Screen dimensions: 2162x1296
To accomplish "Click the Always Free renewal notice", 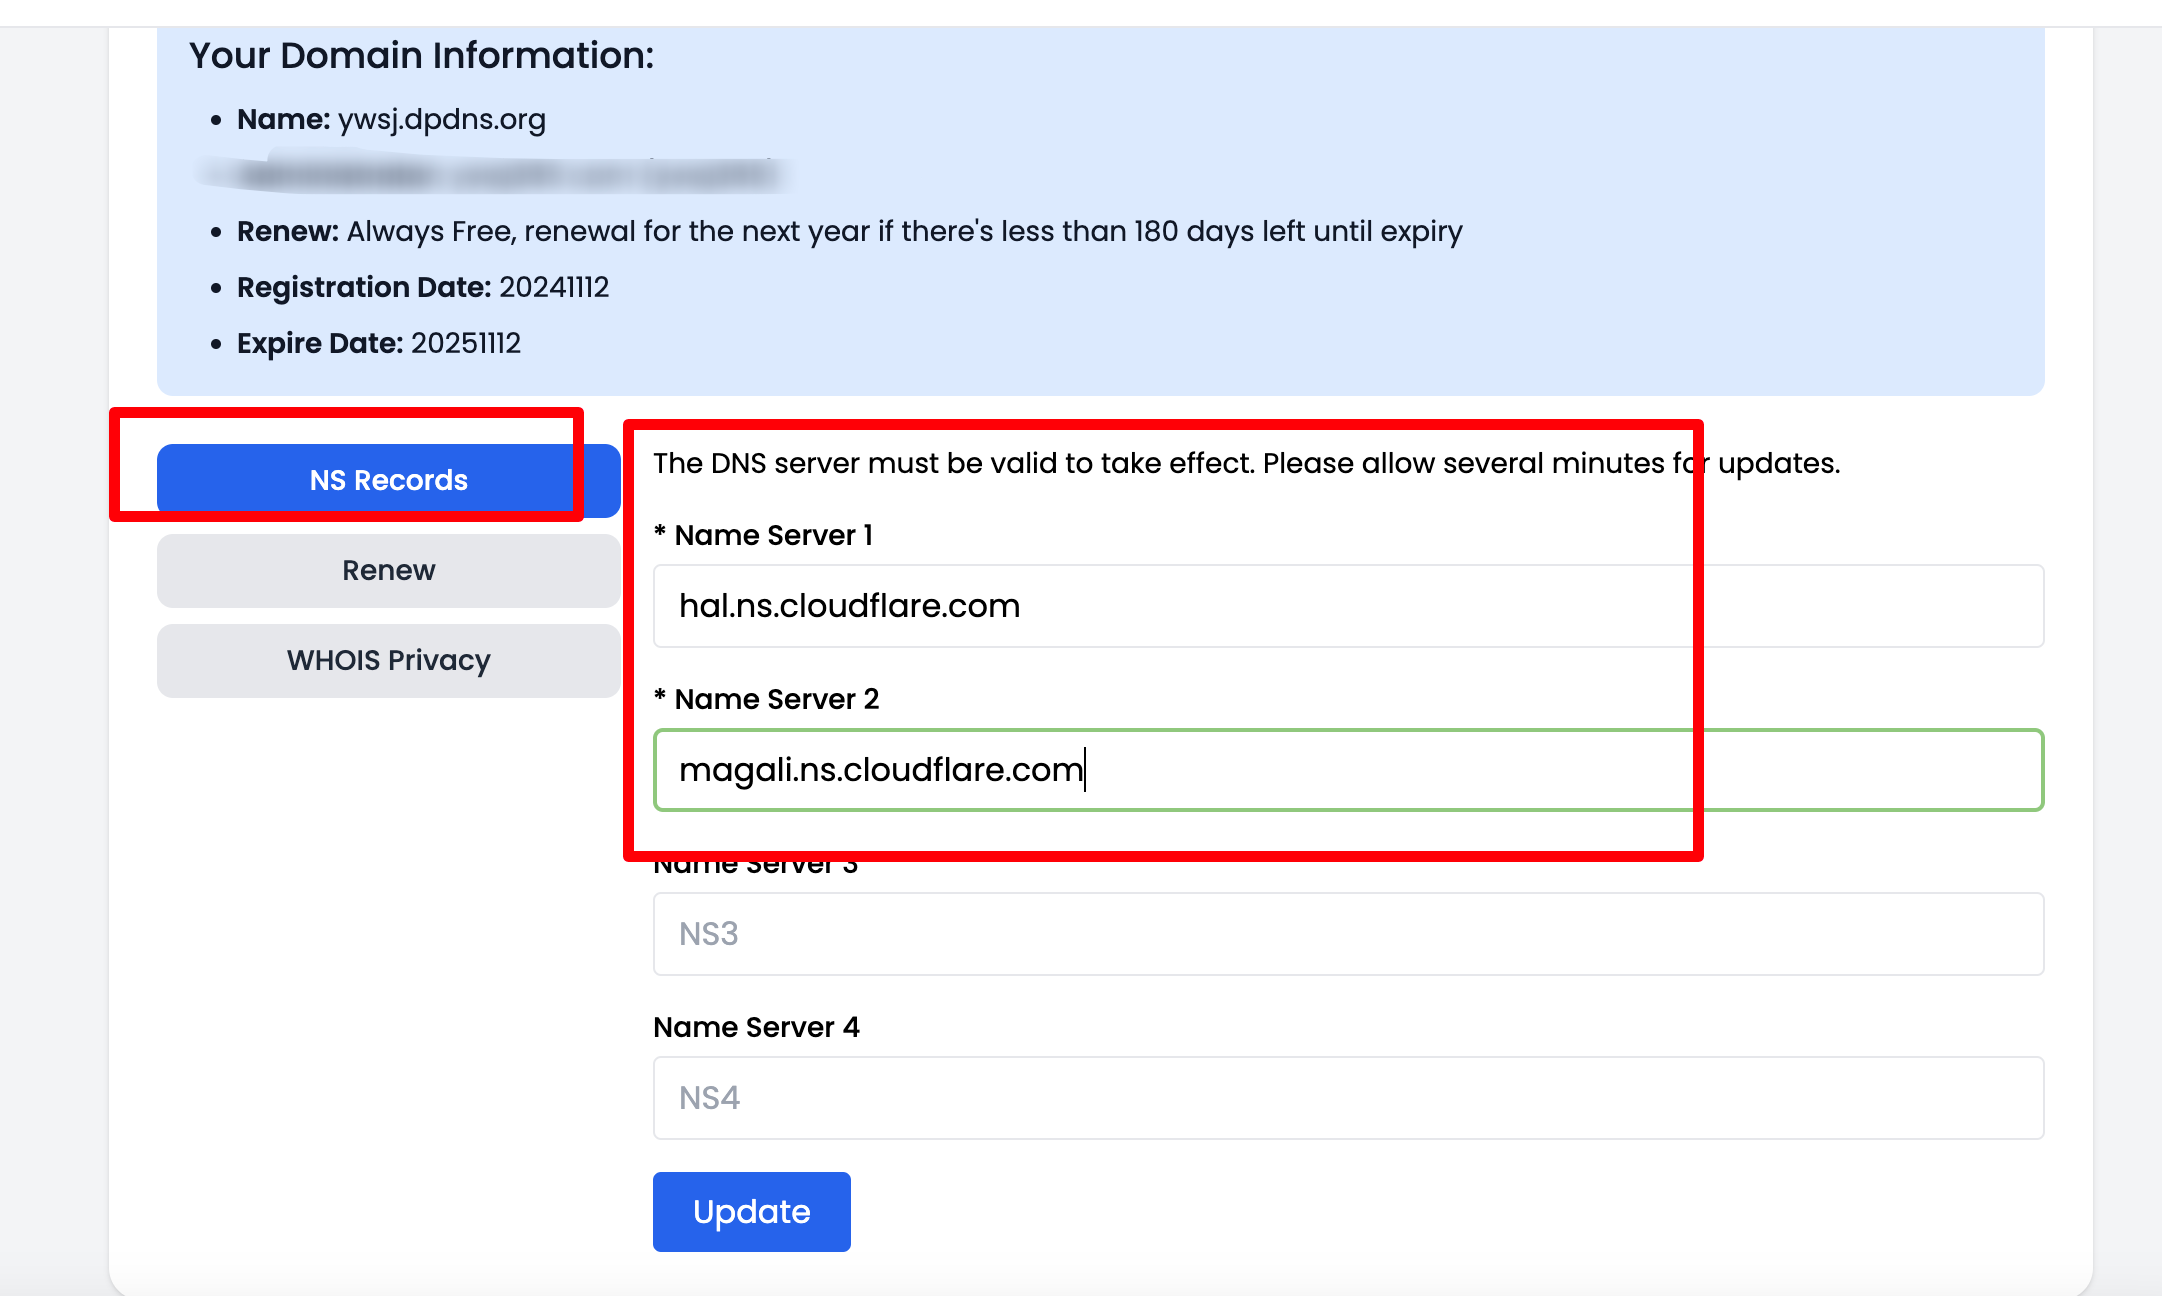I will 904,231.
